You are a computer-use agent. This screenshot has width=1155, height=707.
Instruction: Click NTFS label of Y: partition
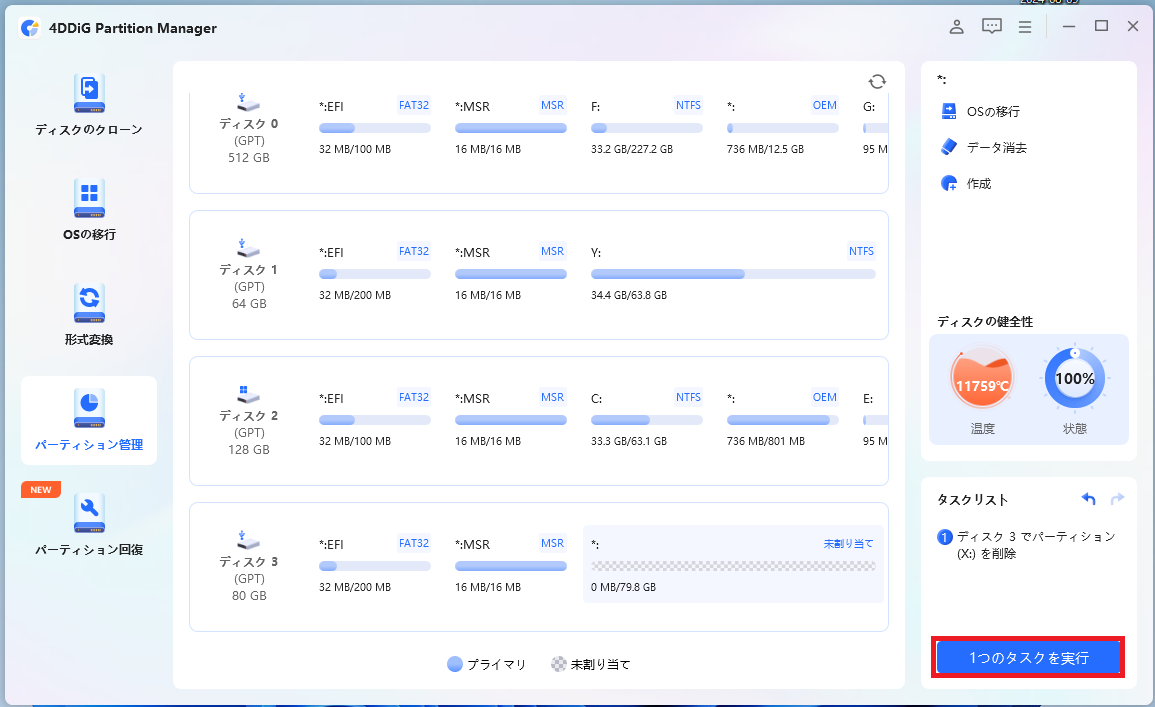[861, 251]
